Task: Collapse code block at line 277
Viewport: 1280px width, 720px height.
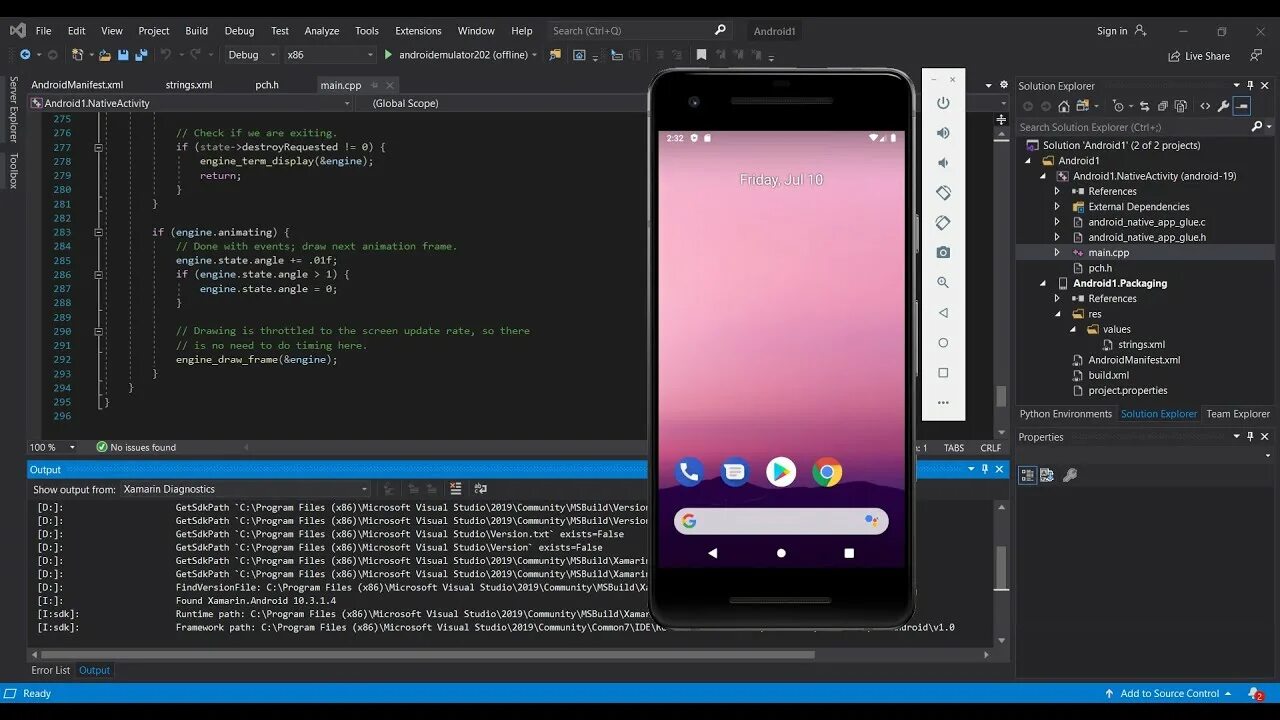Action: (98, 147)
